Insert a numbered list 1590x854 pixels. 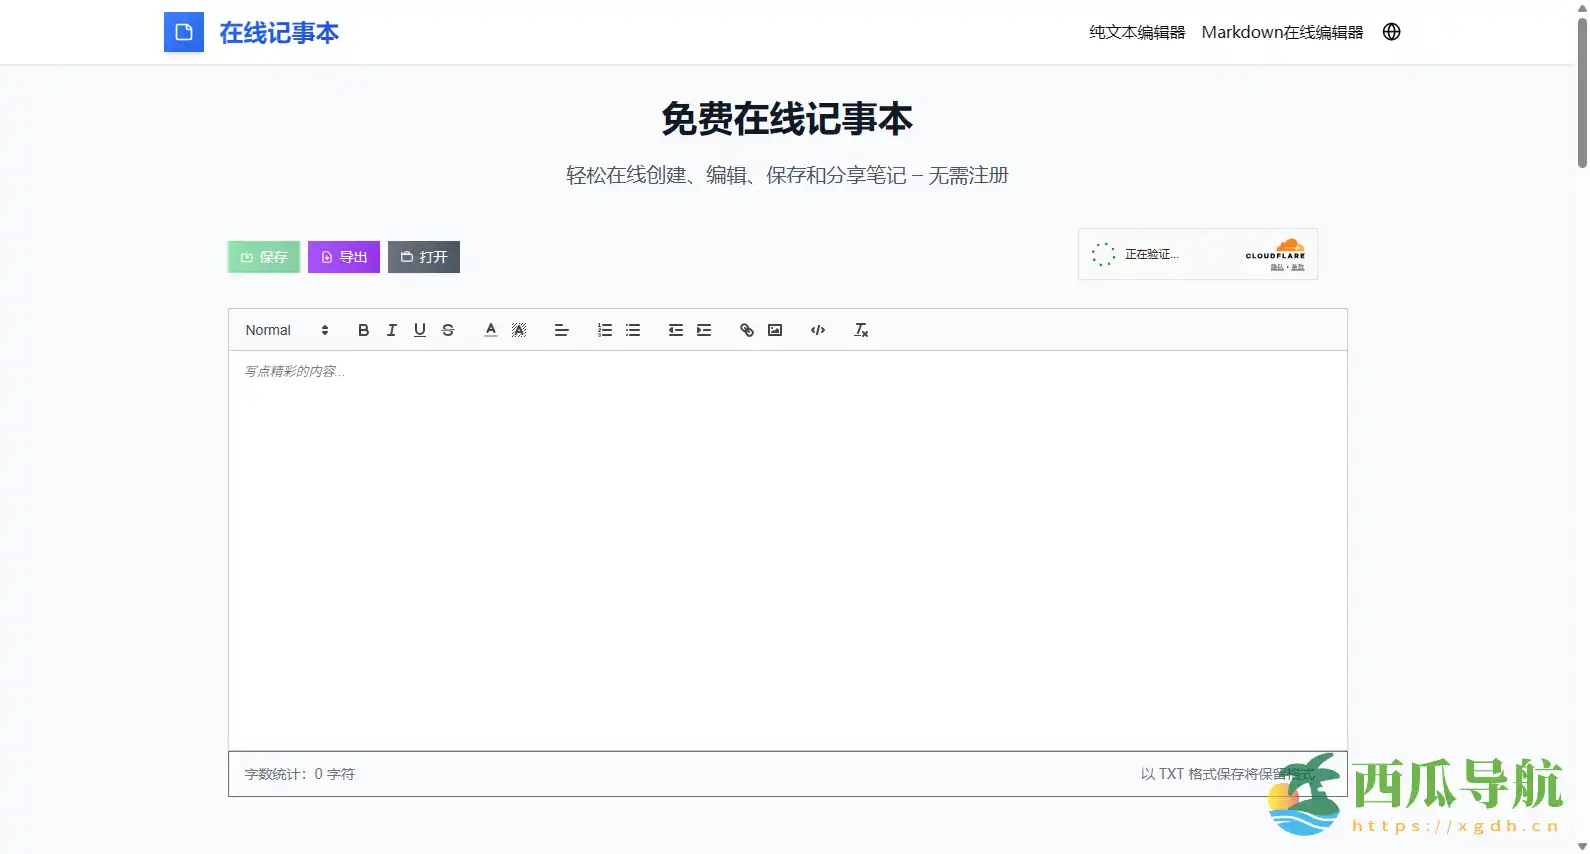click(604, 330)
